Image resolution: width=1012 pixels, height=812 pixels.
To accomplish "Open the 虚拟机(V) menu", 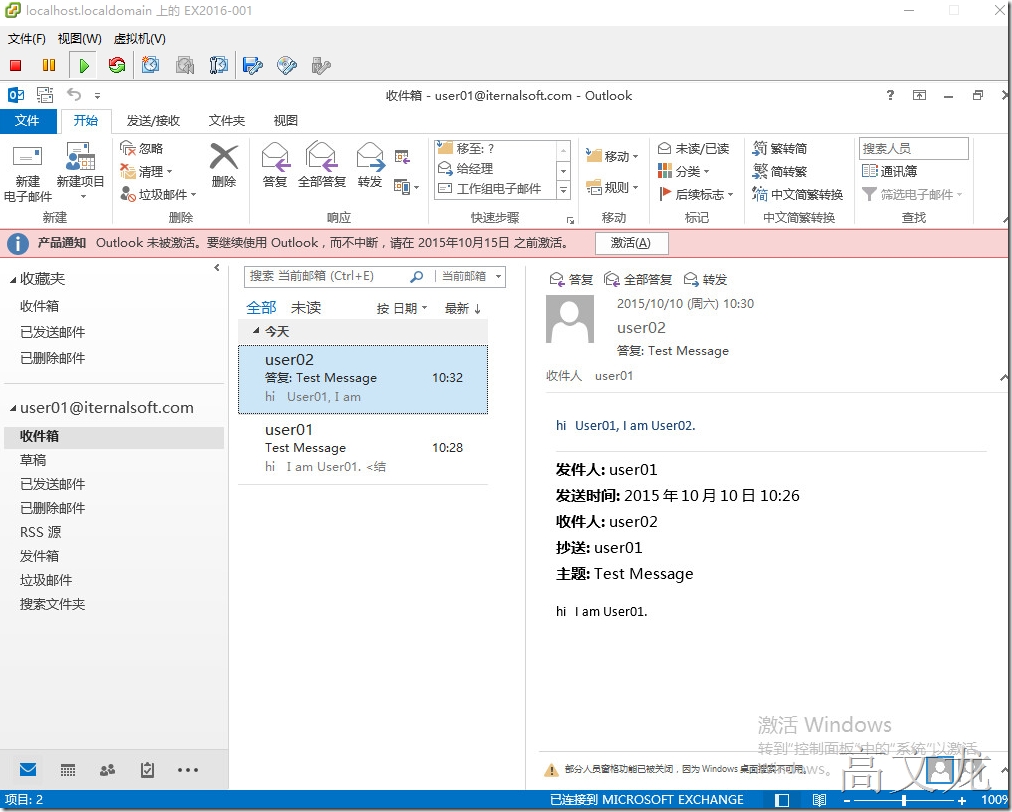I will click(x=139, y=39).
